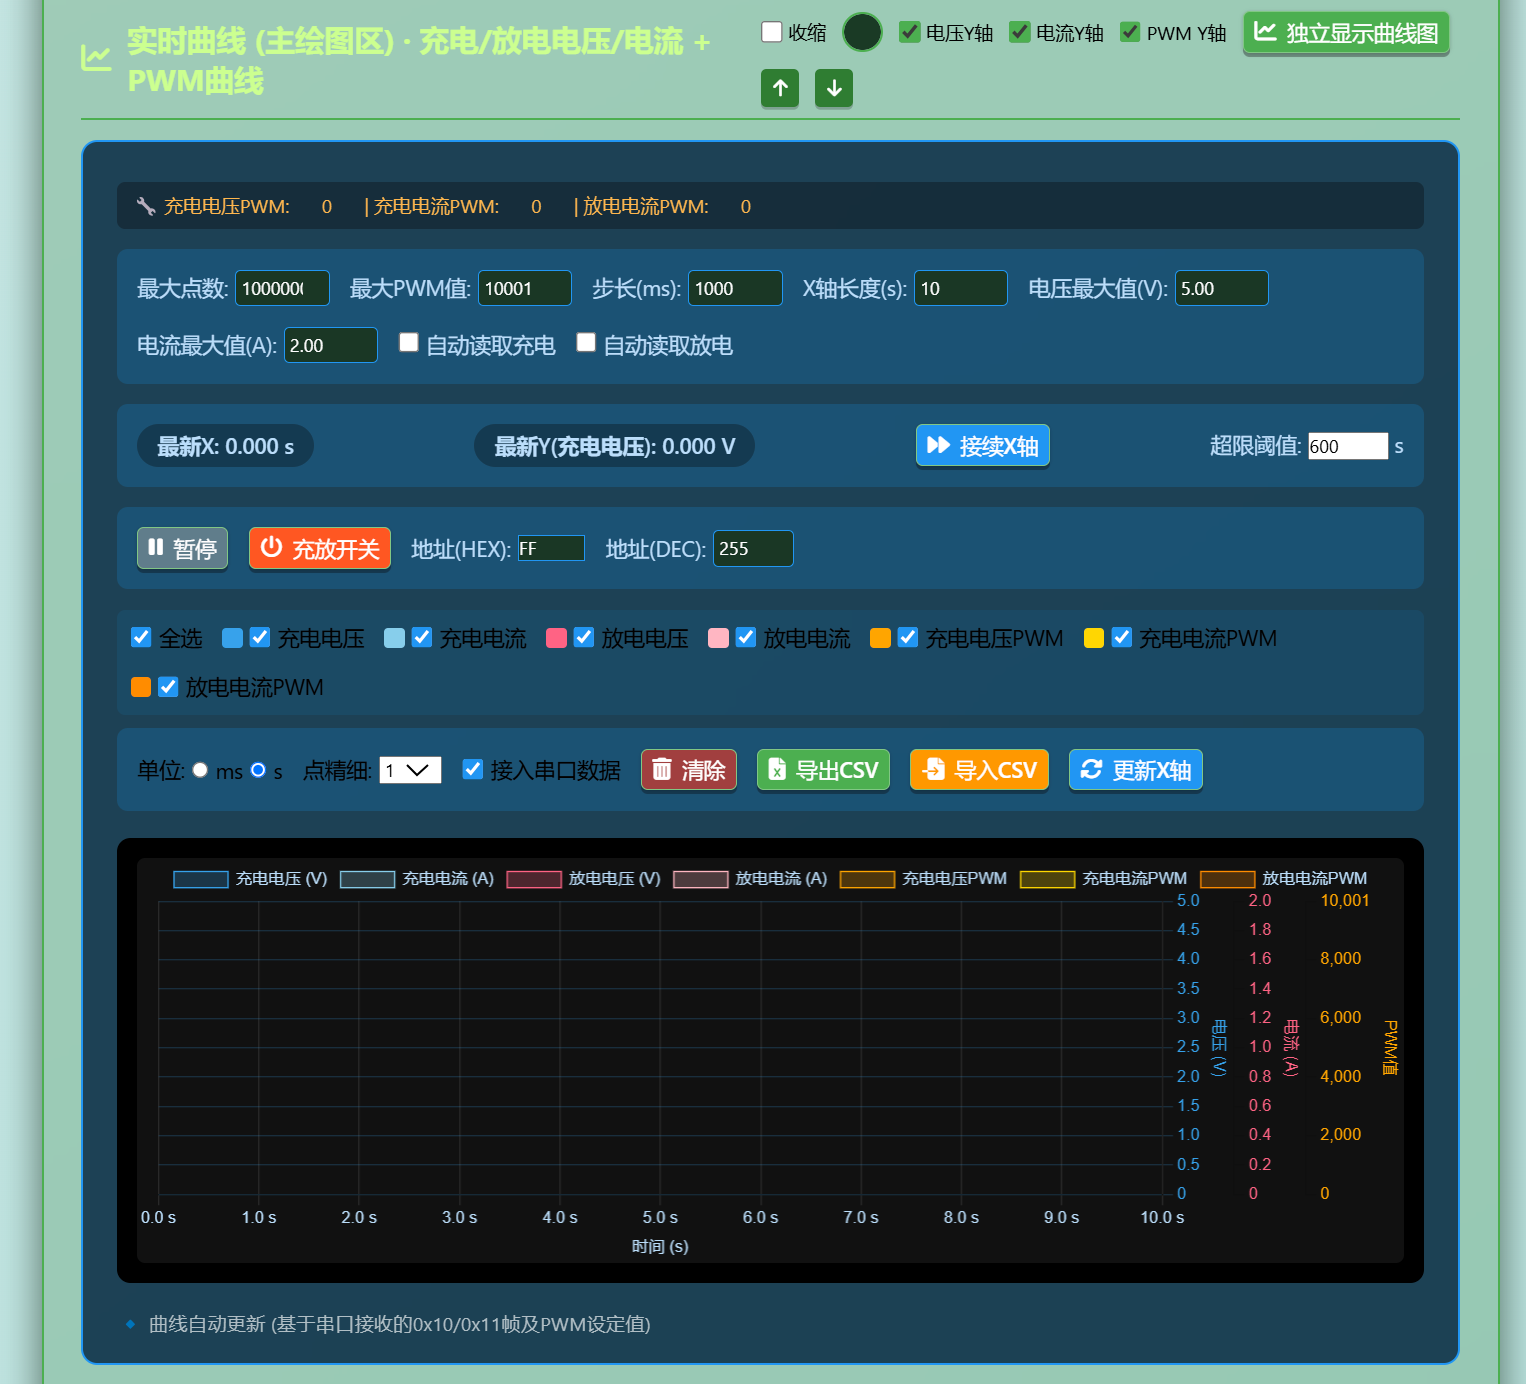This screenshot has height=1384, width=1526.
Task: Click the 独立显示曲线图 chart button
Action: (x=1346, y=33)
